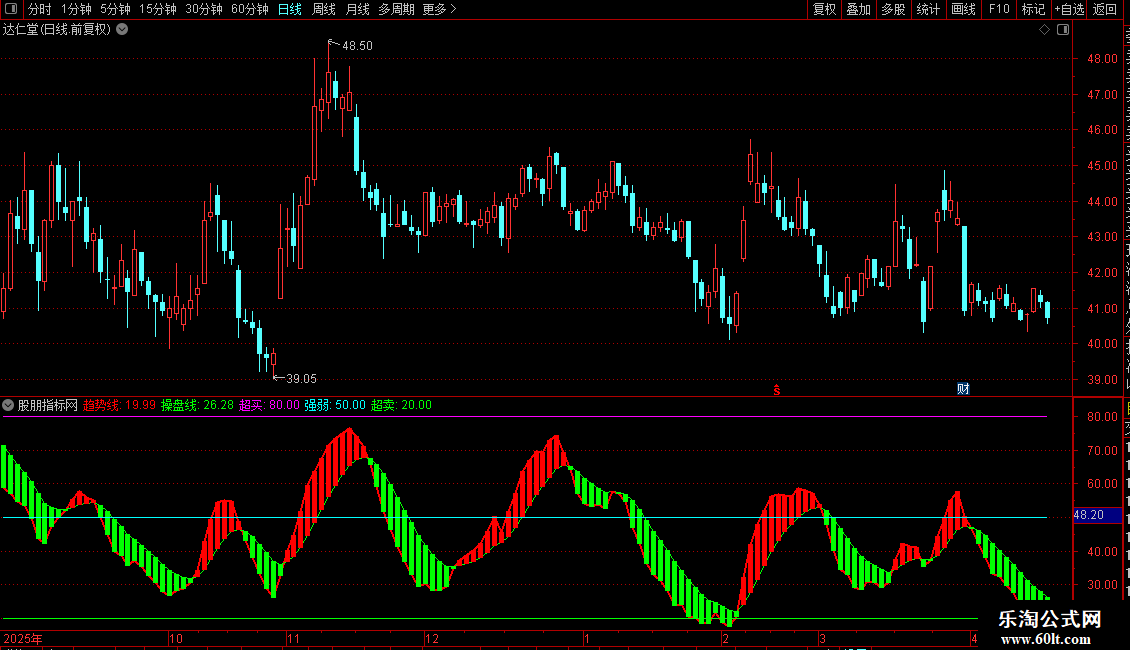
Task: Click the 叠加 overlay button
Action: click(x=858, y=9)
